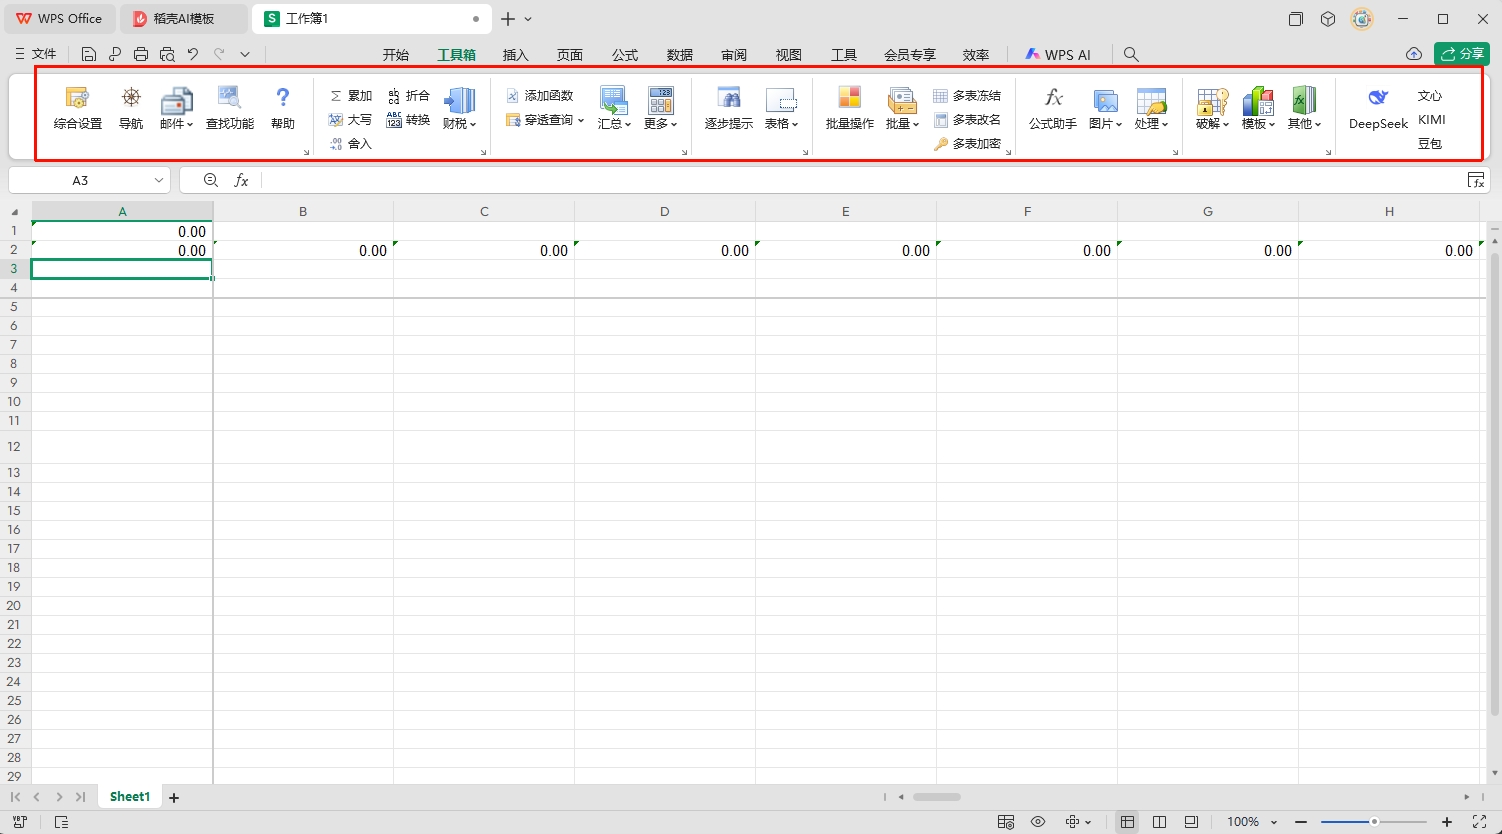Click the 分享 share button
This screenshot has height=834, width=1502.
point(1461,54)
